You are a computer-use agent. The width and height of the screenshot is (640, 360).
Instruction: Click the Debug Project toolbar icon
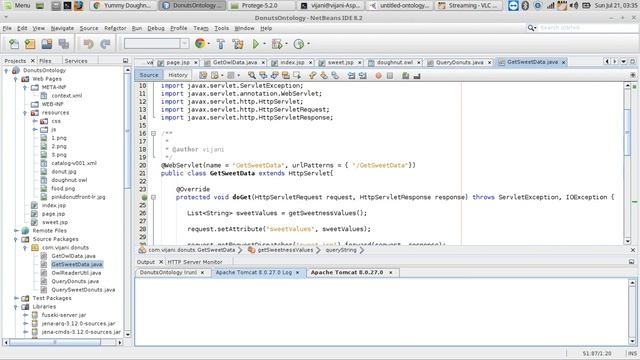pos(277,44)
